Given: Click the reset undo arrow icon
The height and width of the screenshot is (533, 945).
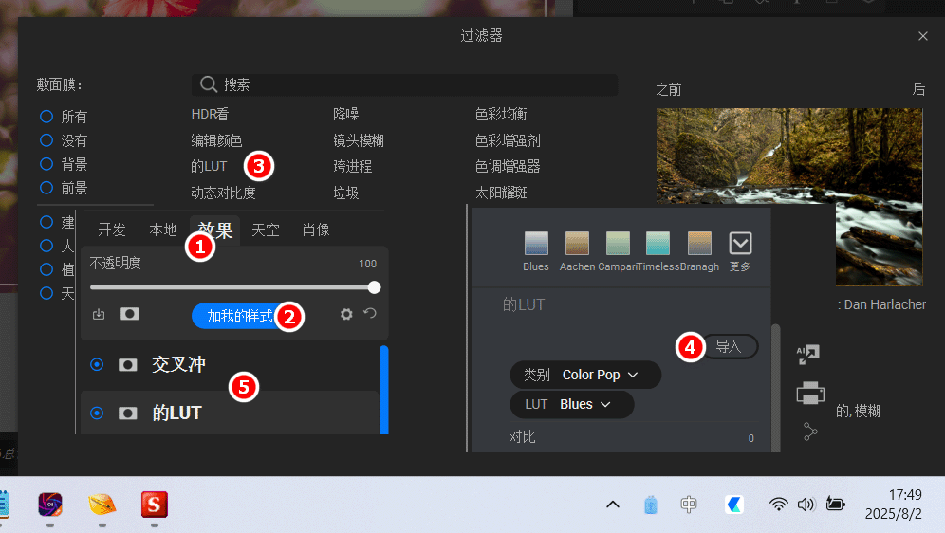Looking at the screenshot, I should coord(370,313).
